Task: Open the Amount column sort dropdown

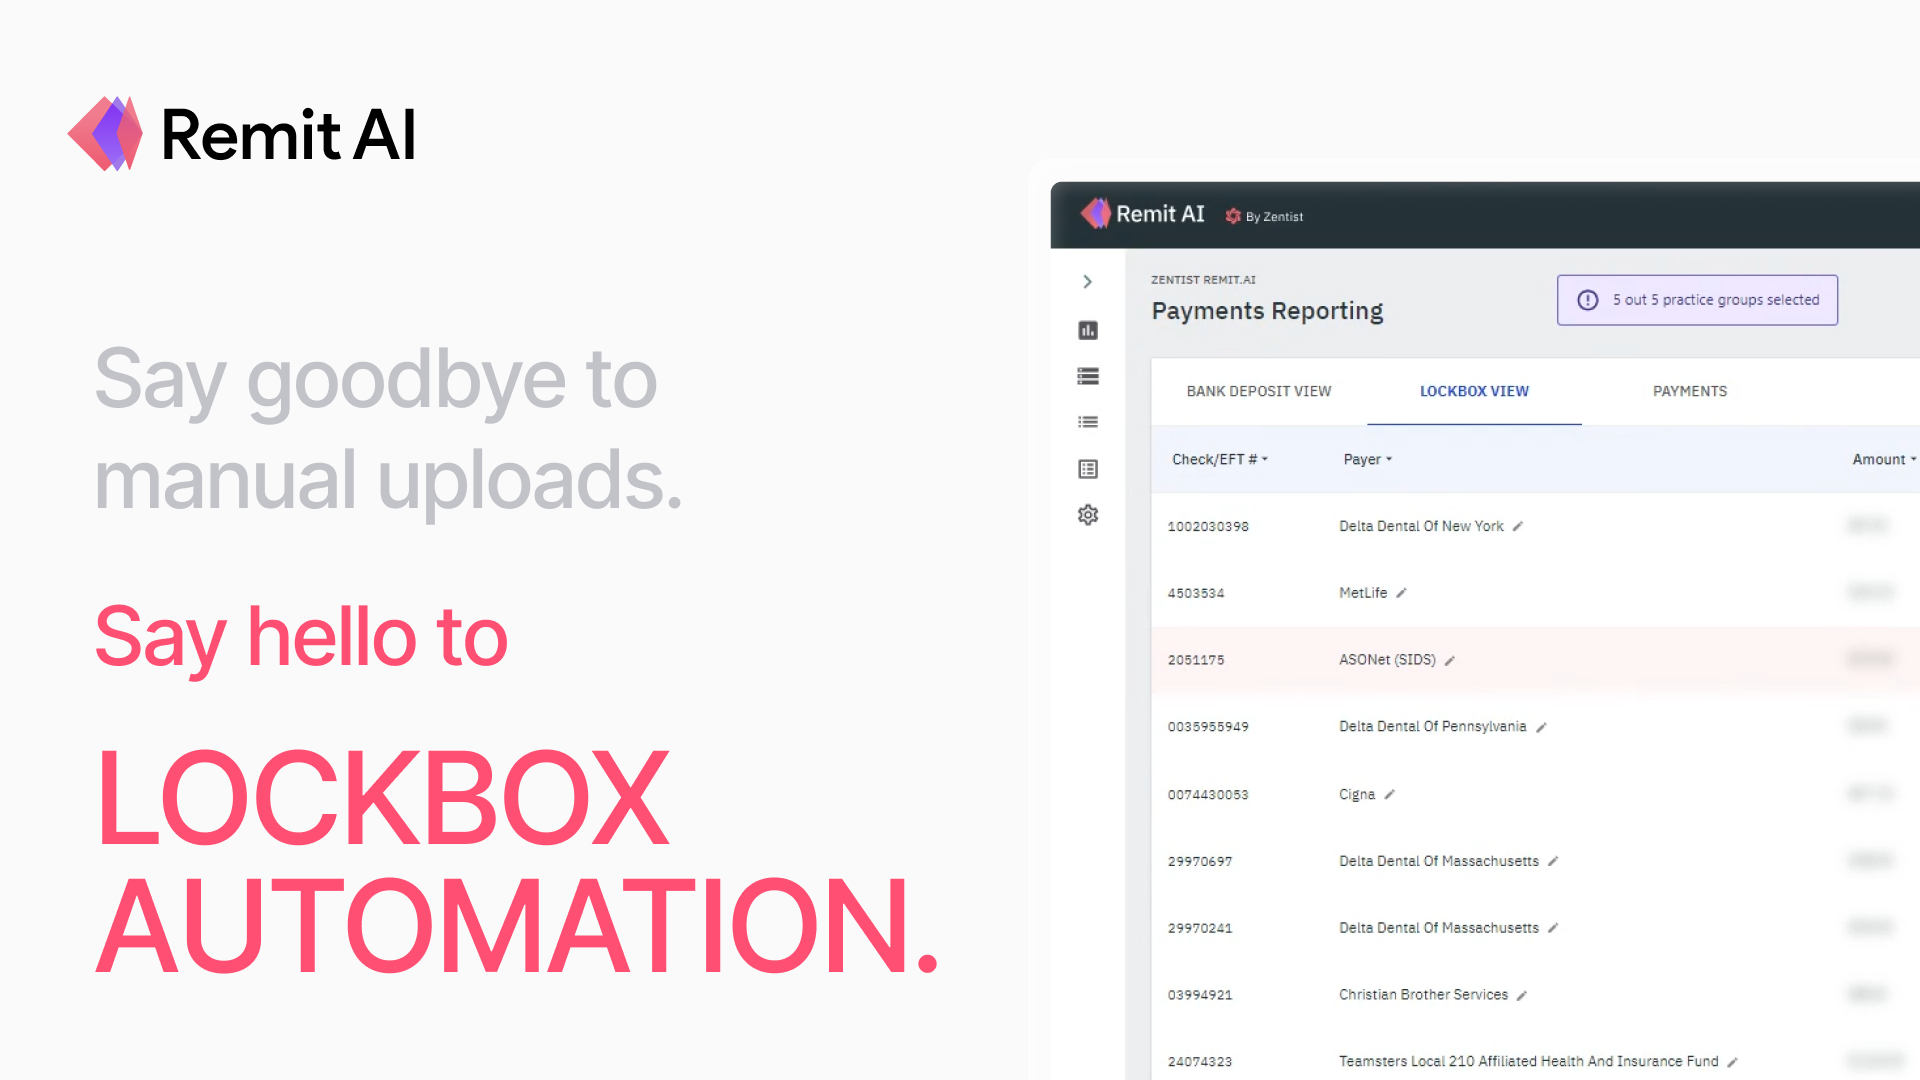Action: [1913, 459]
